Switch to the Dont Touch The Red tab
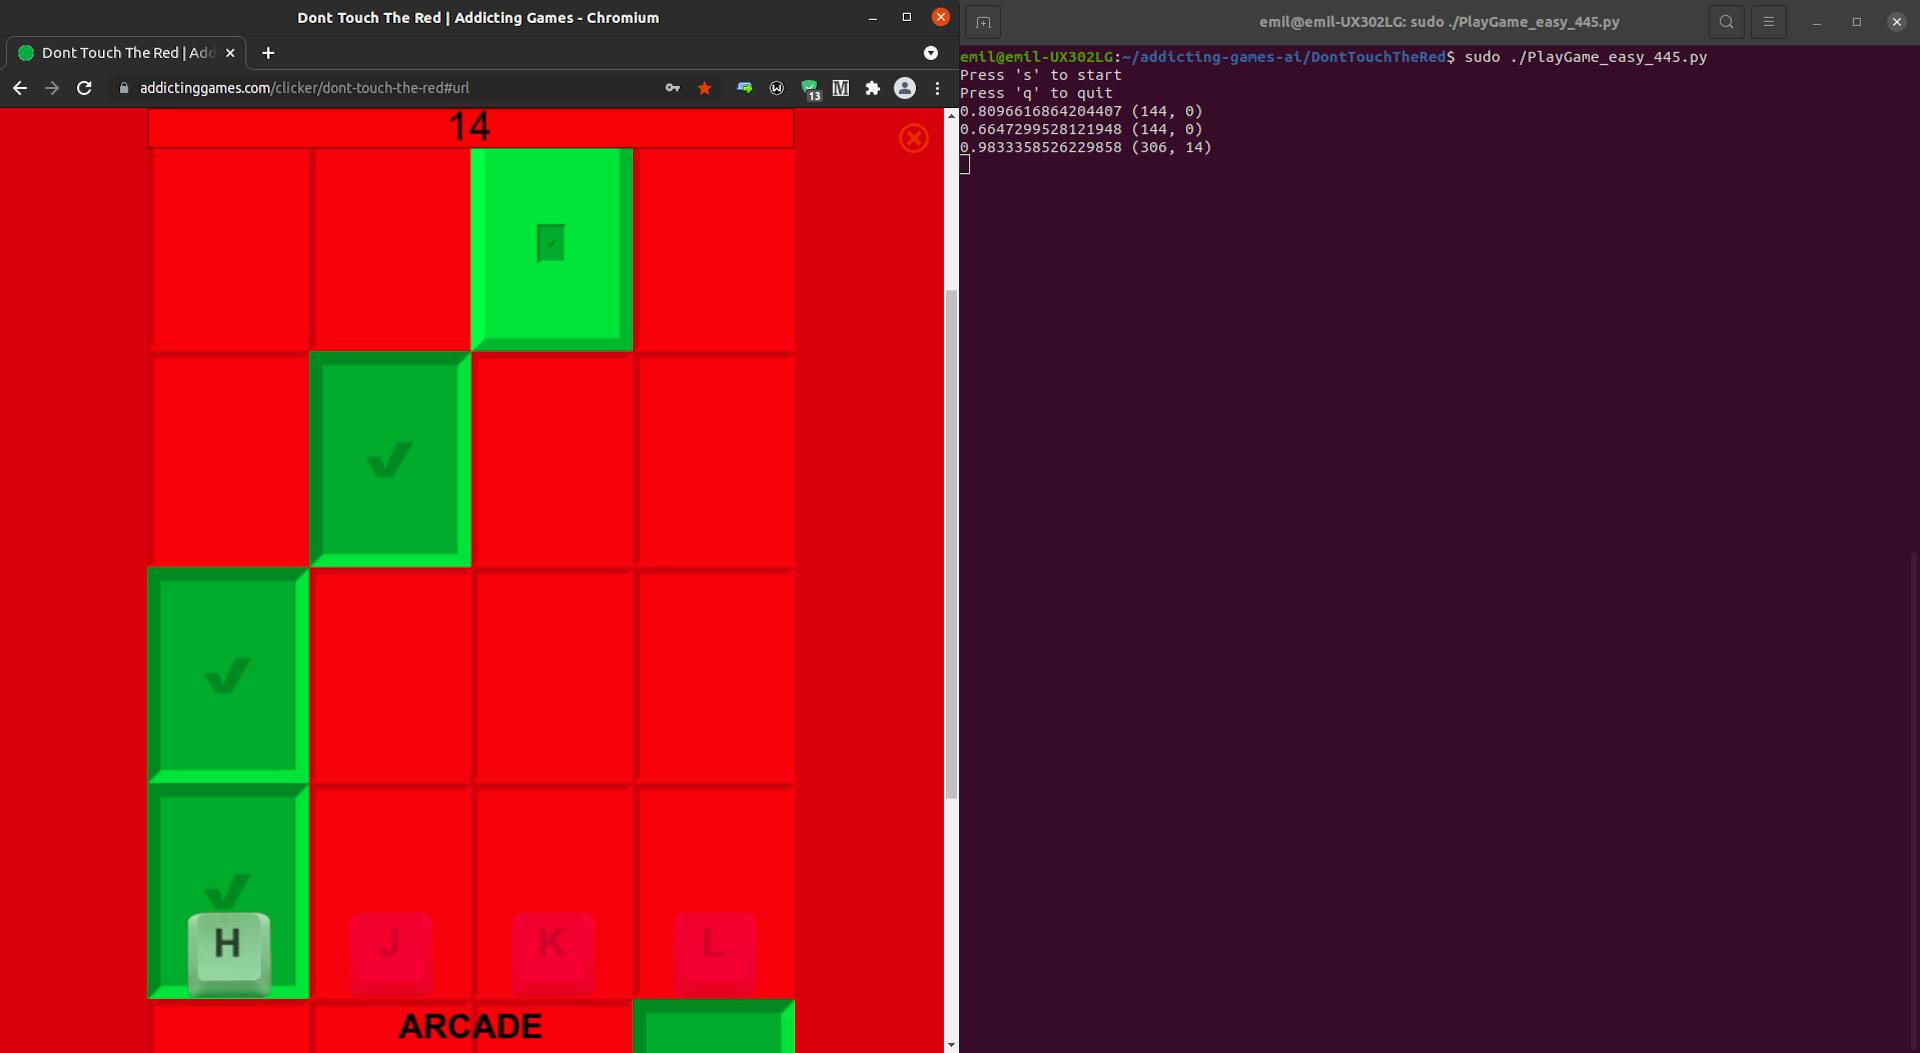This screenshot has width=1920, height=1053. tap(120, 53)
